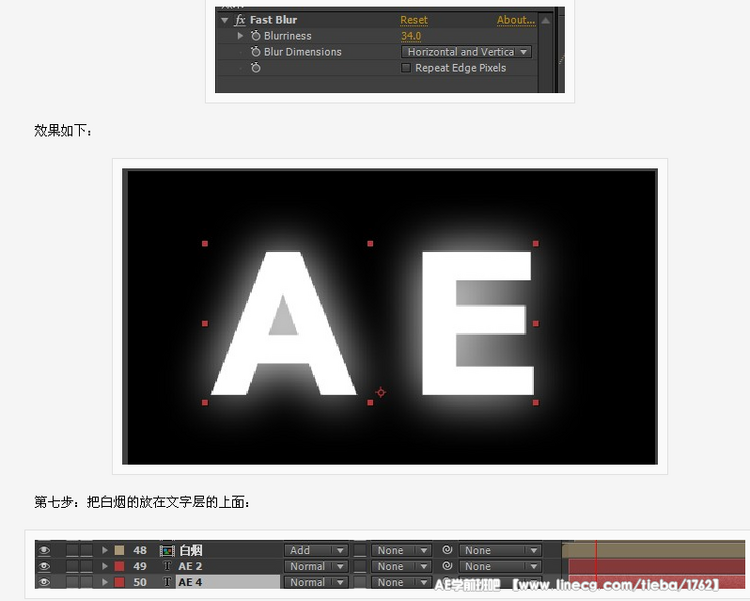Image resolution: width=750 pixels, height=601 pixels.
Task: Click the red duration bar of layer 49
Action: point(657,567)
